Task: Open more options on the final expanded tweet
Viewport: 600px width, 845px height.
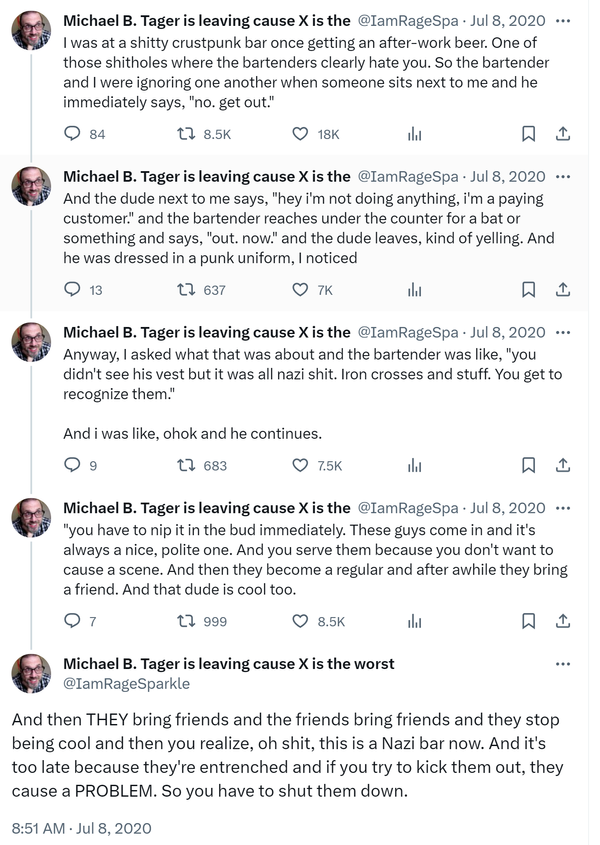Action: point(563,664)
